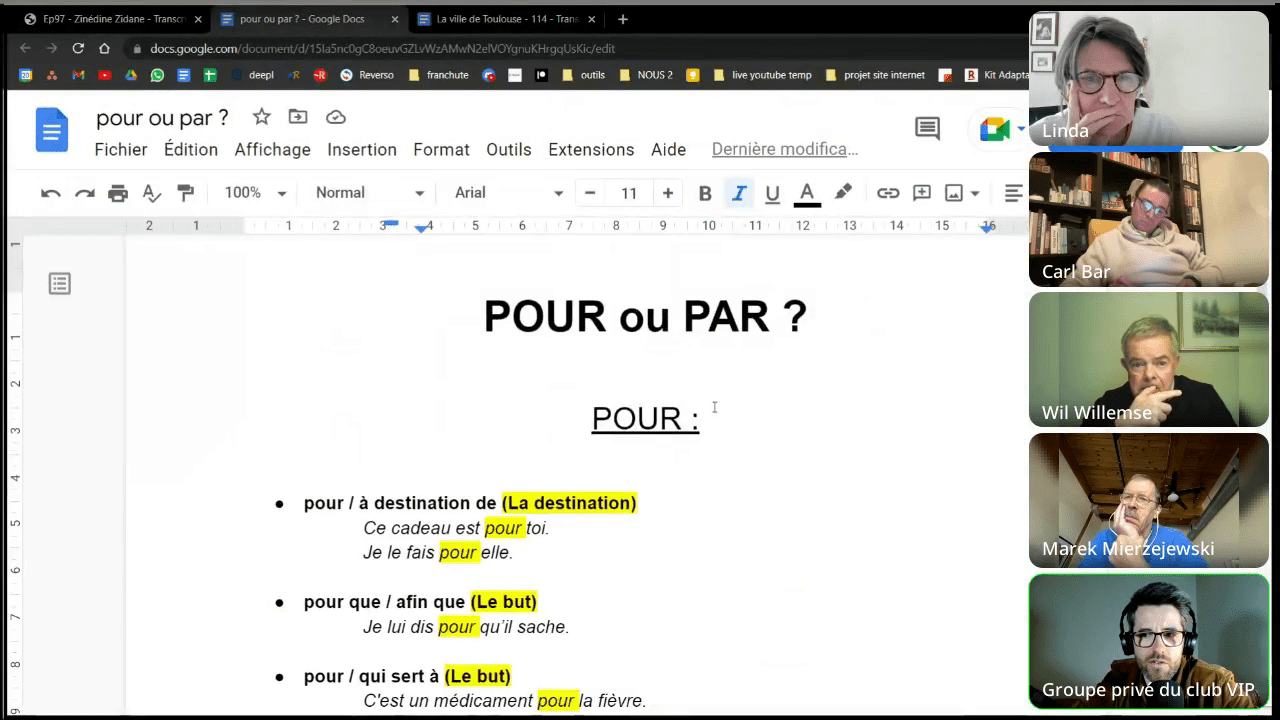This screenshot has height=720, width=1280.
Task: Insert a link
Action: 888,193
